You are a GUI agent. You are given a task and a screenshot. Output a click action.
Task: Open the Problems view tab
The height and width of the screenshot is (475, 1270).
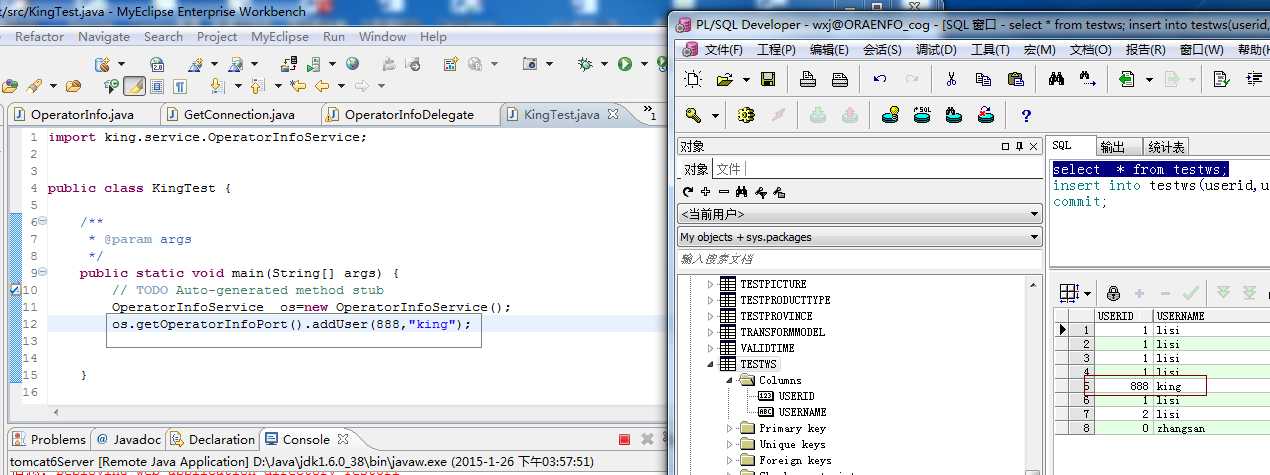click(49, 439)
